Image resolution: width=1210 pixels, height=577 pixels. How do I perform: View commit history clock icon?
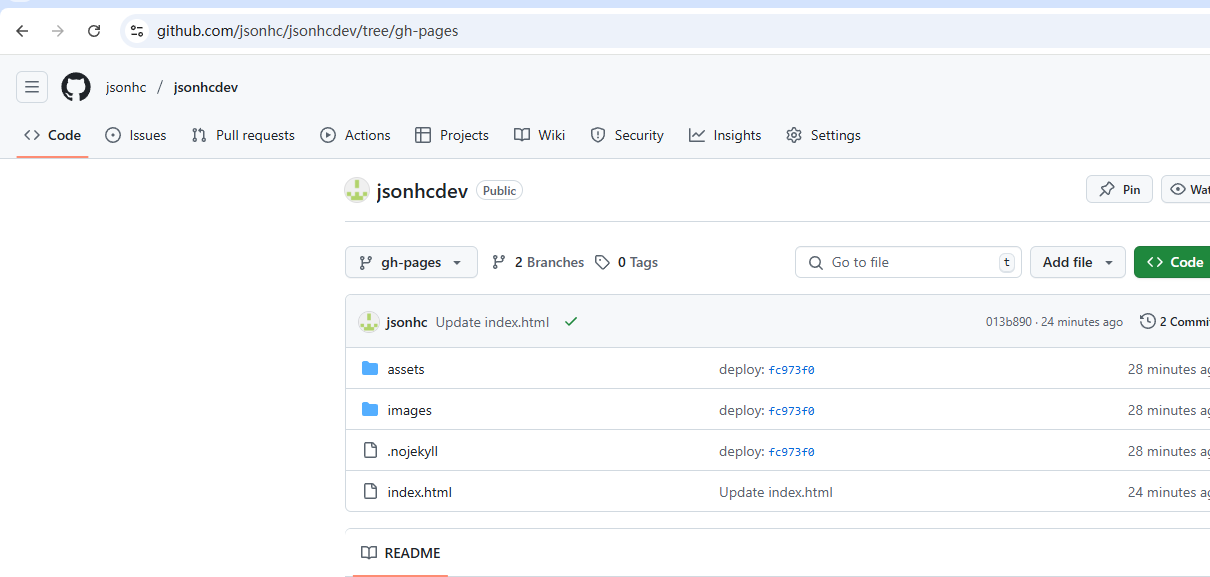point(1147,322)
